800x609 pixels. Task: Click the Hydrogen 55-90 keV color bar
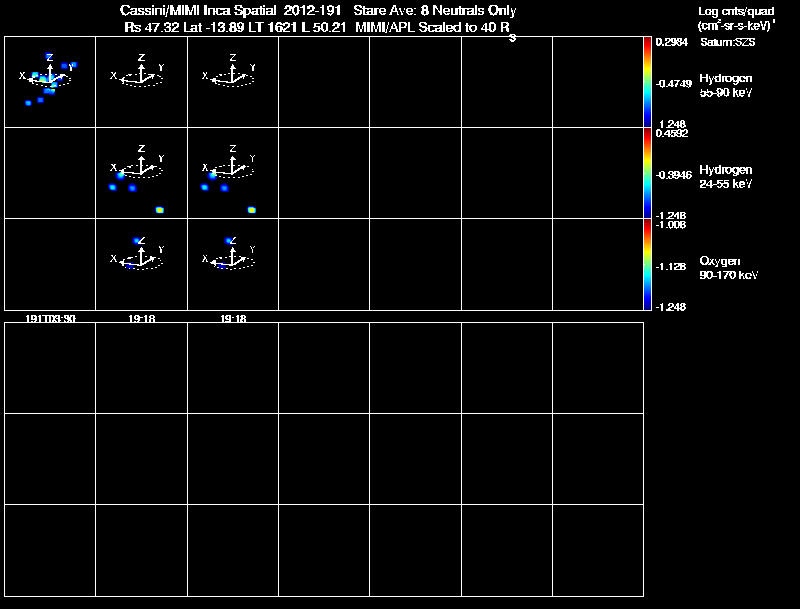pyautogui.click(x=647, y=82)
